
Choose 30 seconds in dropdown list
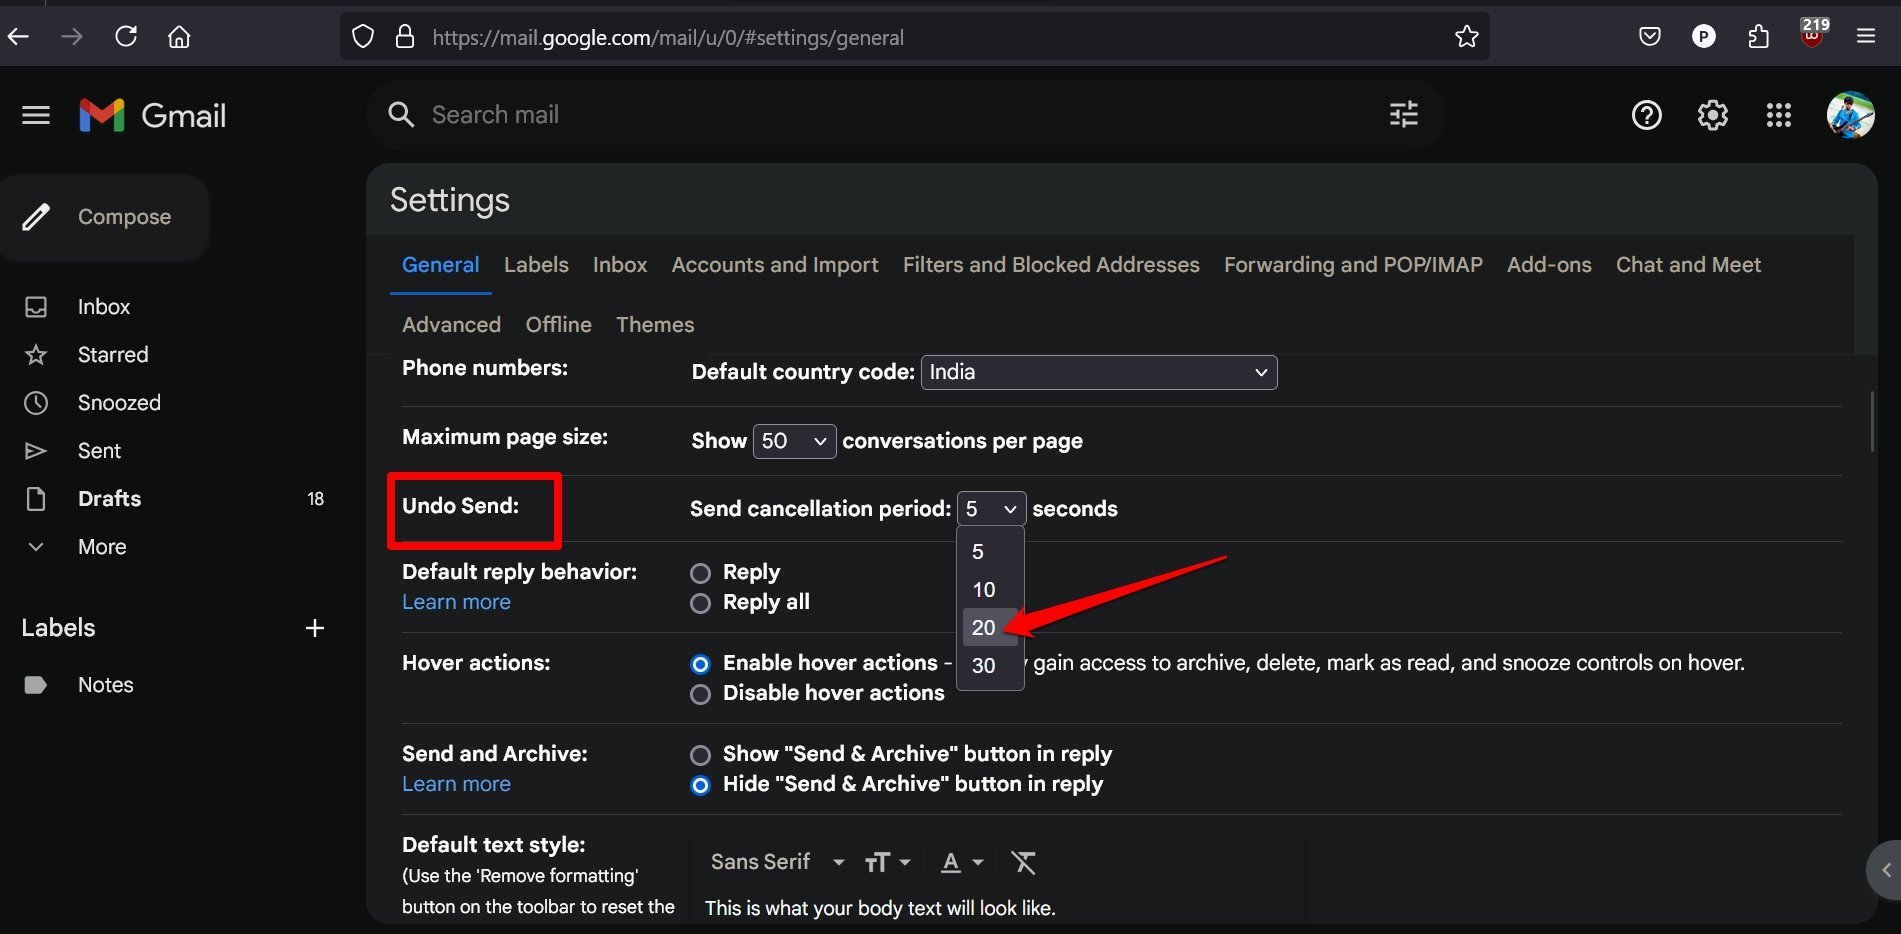click(989, 666)
